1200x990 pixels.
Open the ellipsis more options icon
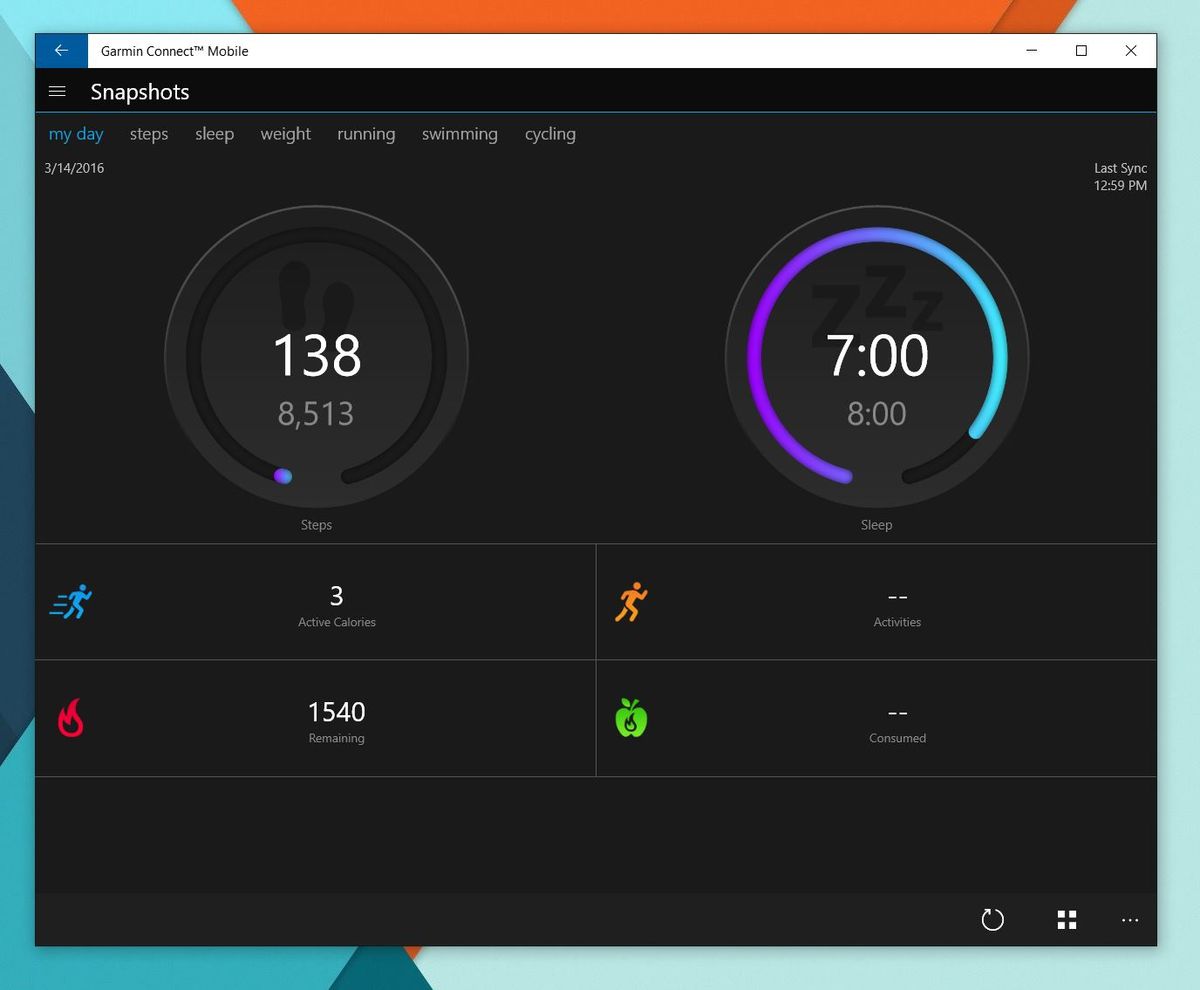click(1130, 920)
